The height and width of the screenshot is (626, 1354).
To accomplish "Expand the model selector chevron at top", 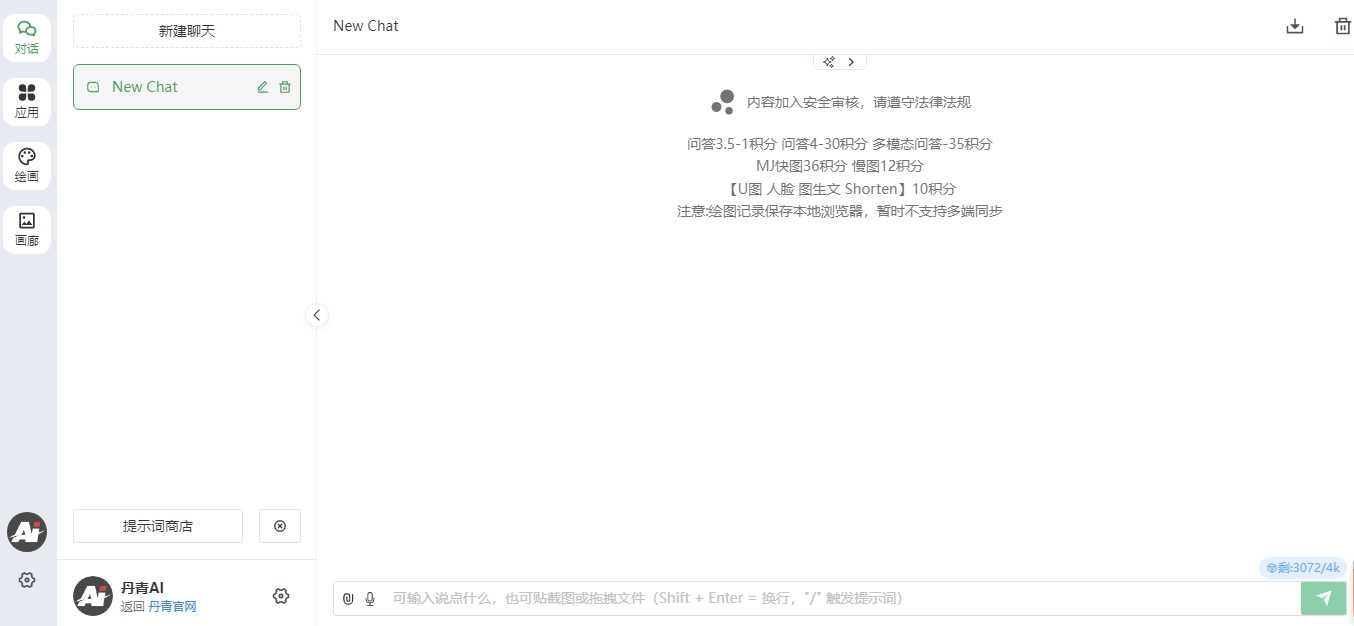I will [851, 62].
